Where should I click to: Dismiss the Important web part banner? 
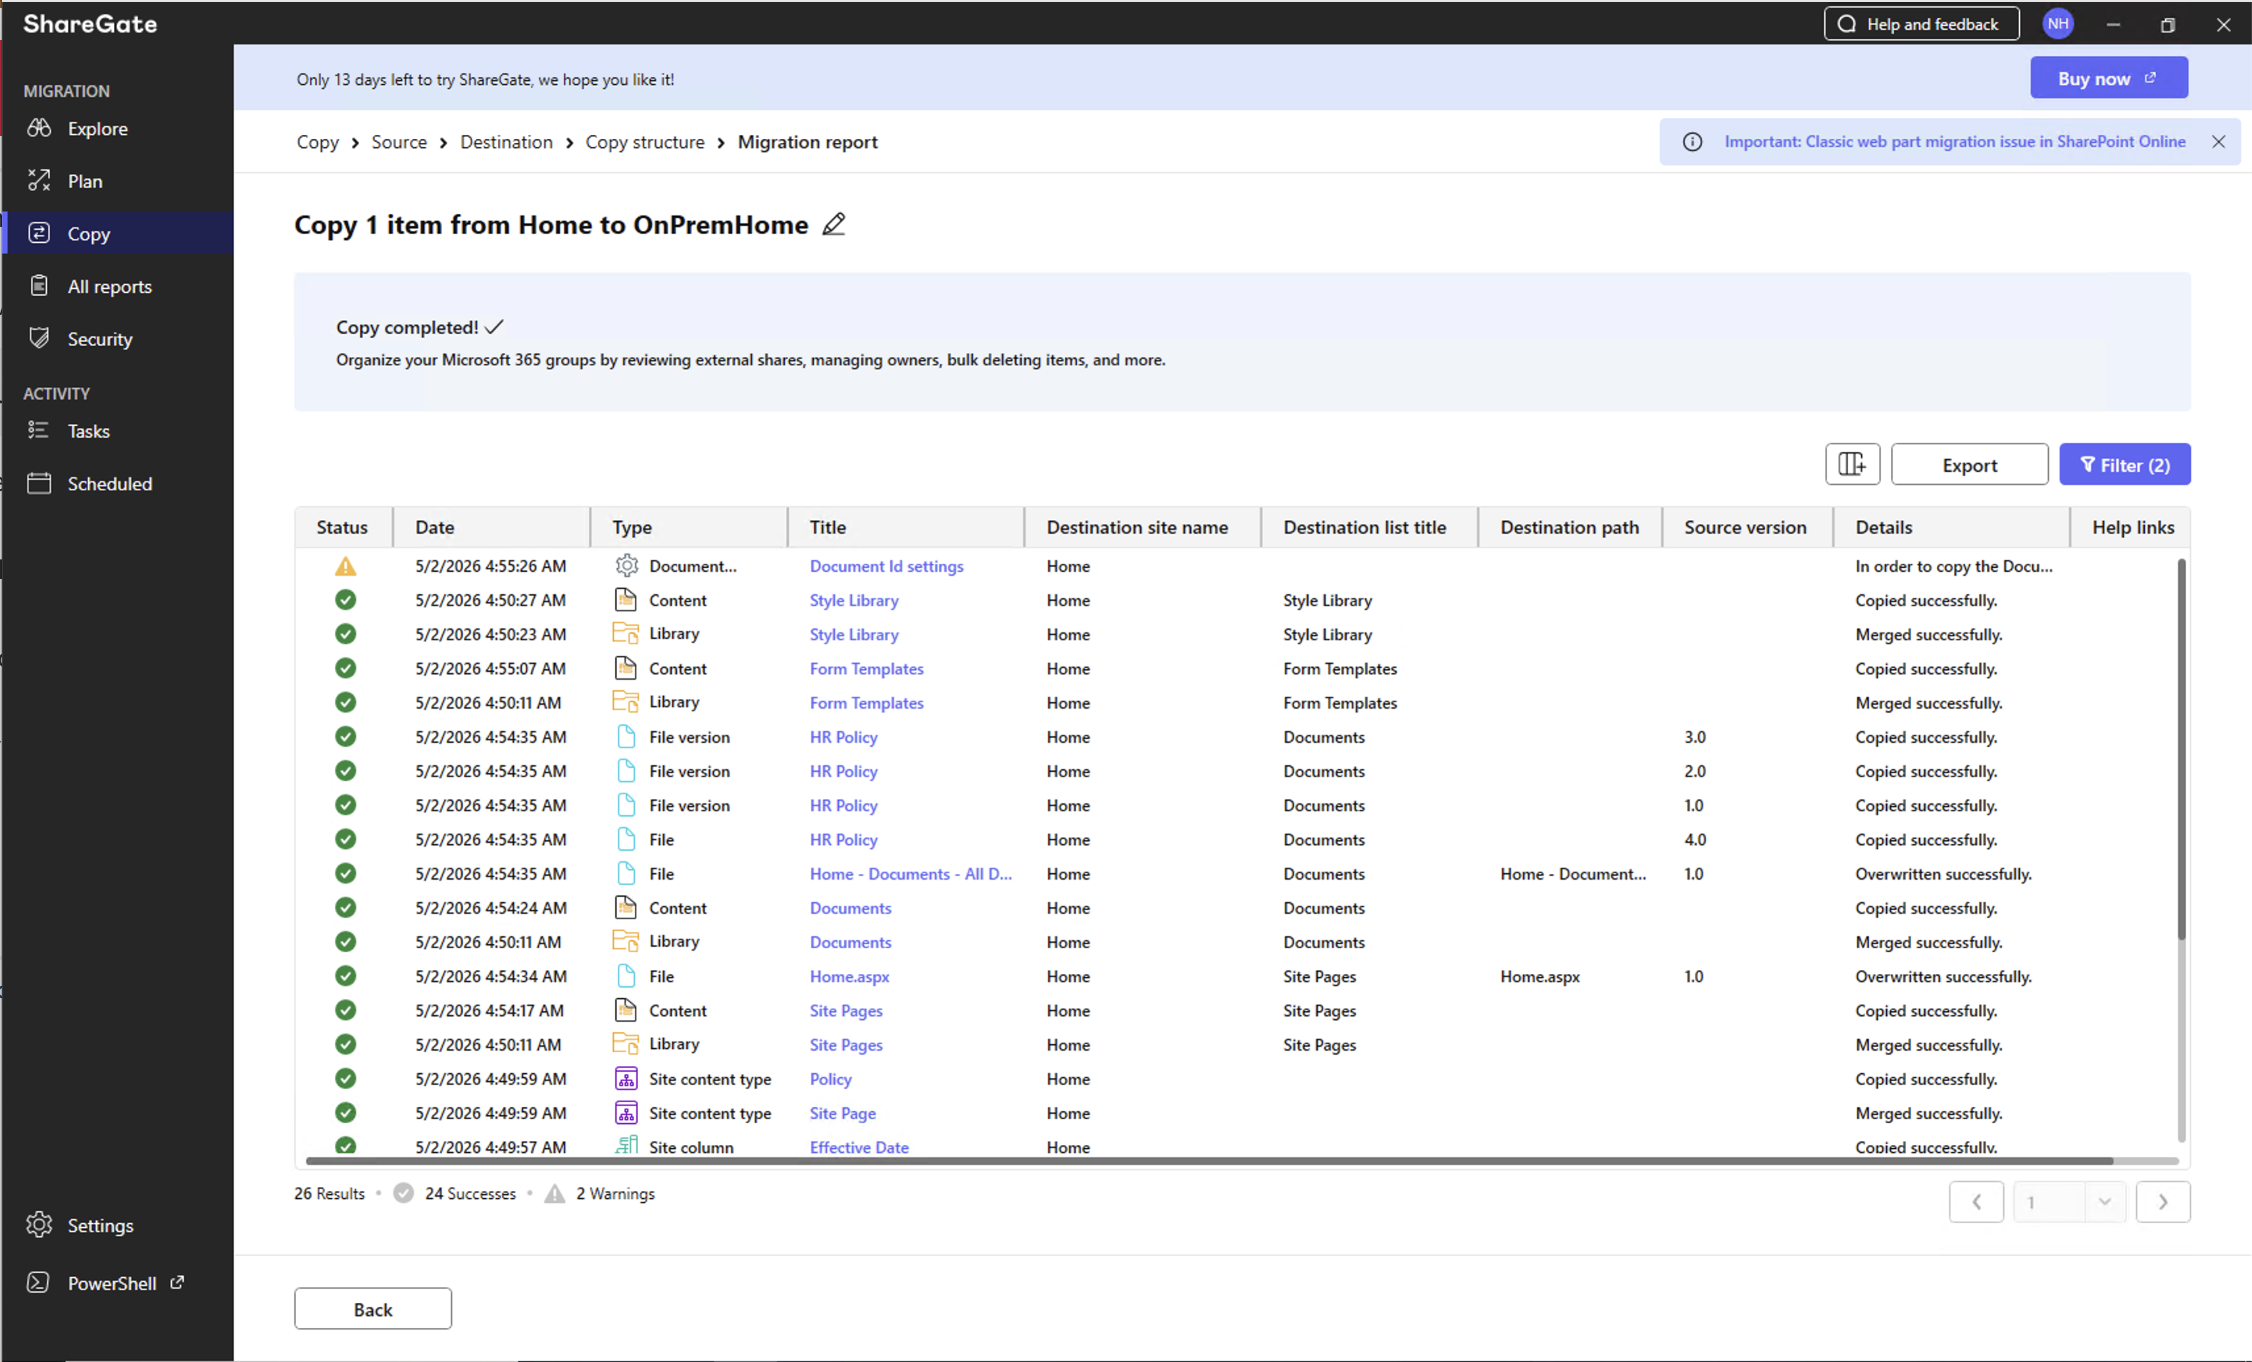pos(2219,141)
